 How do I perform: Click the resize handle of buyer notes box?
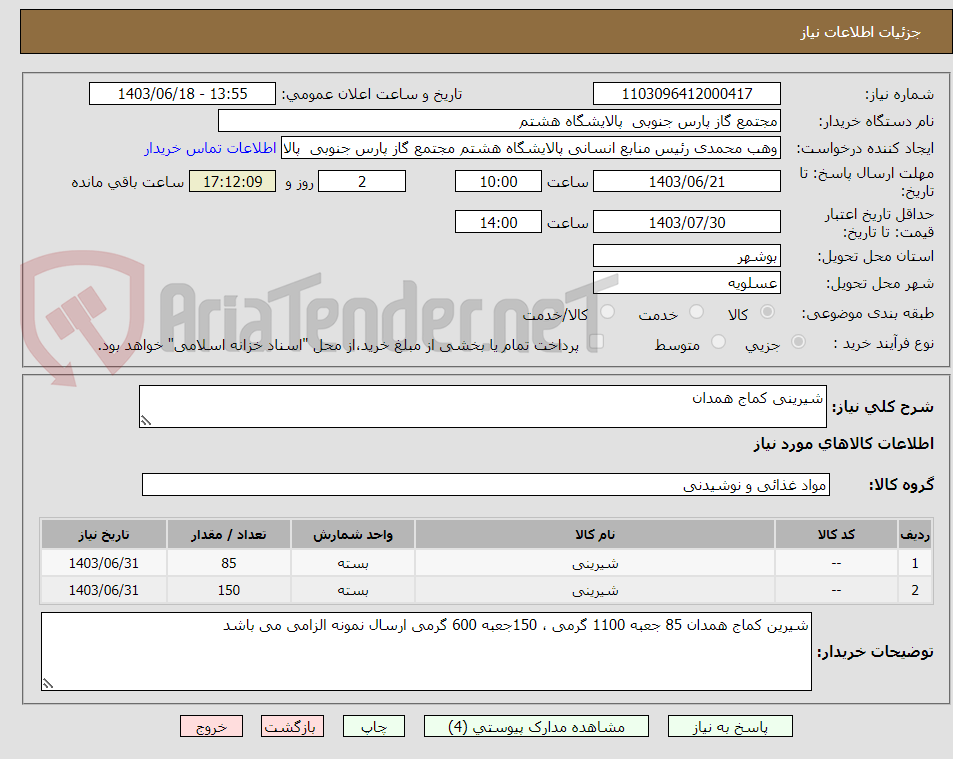48,683
